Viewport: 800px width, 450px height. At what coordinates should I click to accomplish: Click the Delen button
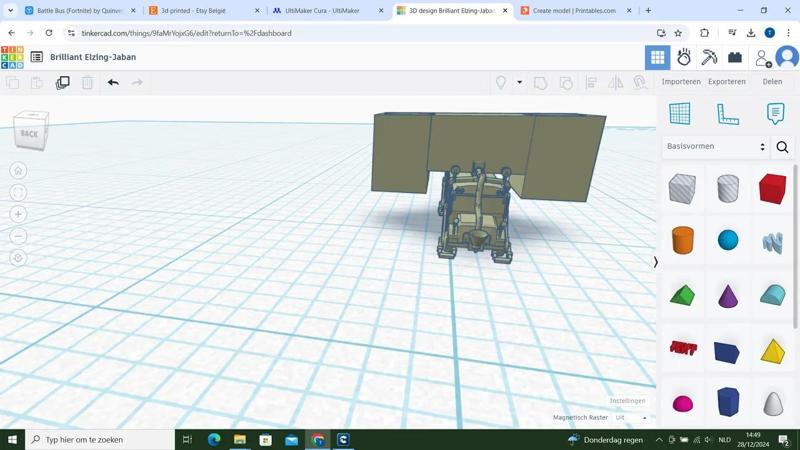(x=772, y=82)
